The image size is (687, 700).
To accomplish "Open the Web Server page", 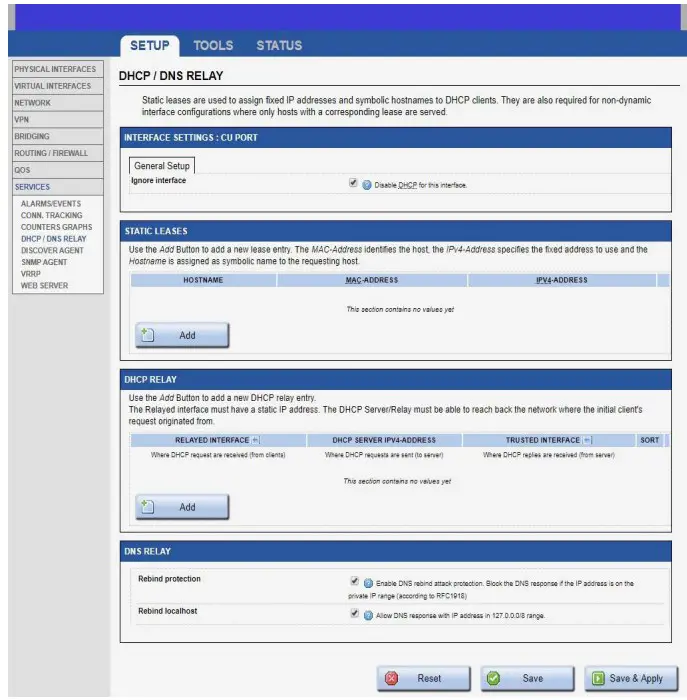I will [44, 285].
